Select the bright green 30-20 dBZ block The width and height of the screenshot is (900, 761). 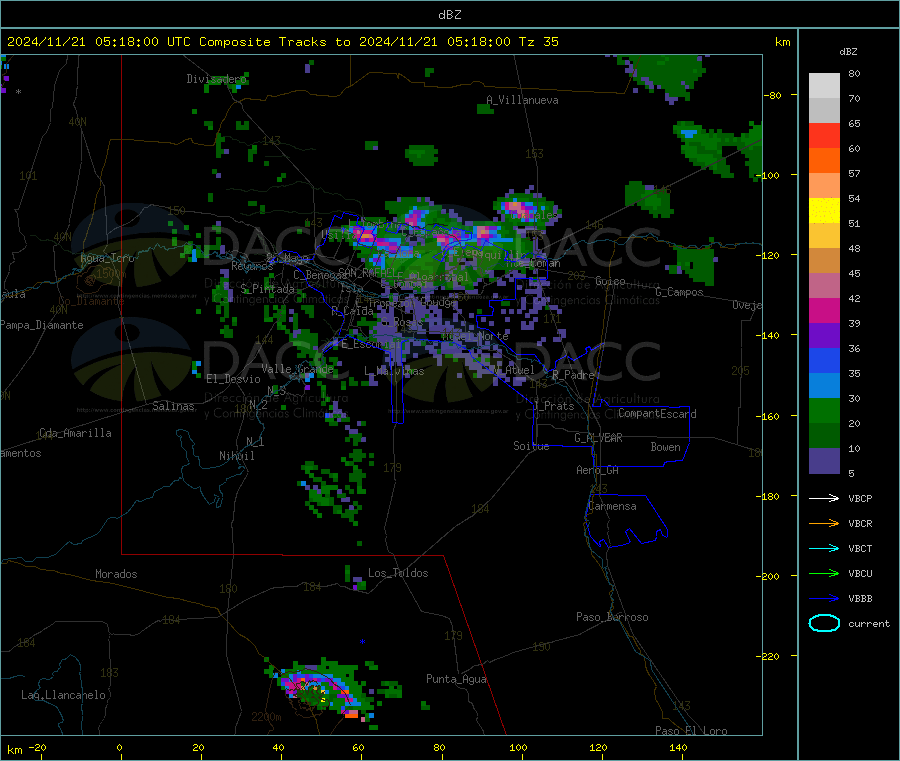point(824,410)
